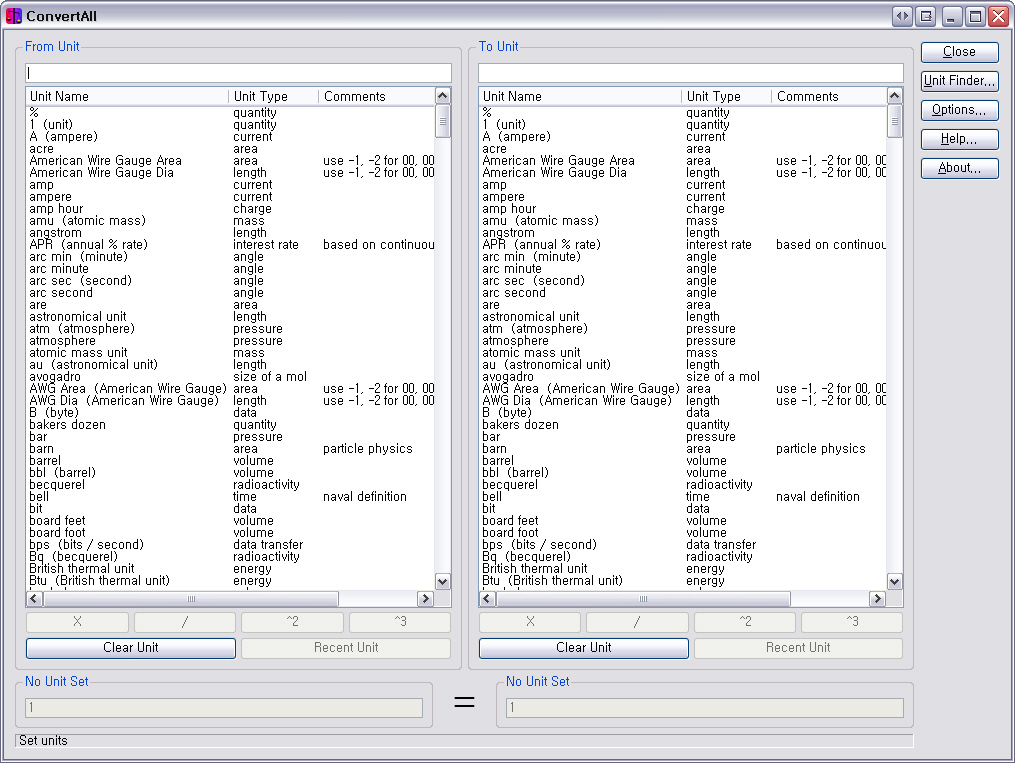Click scroll down arrow in To Unit list
This screenshot has height=763, width=1015.
point(895,581)
